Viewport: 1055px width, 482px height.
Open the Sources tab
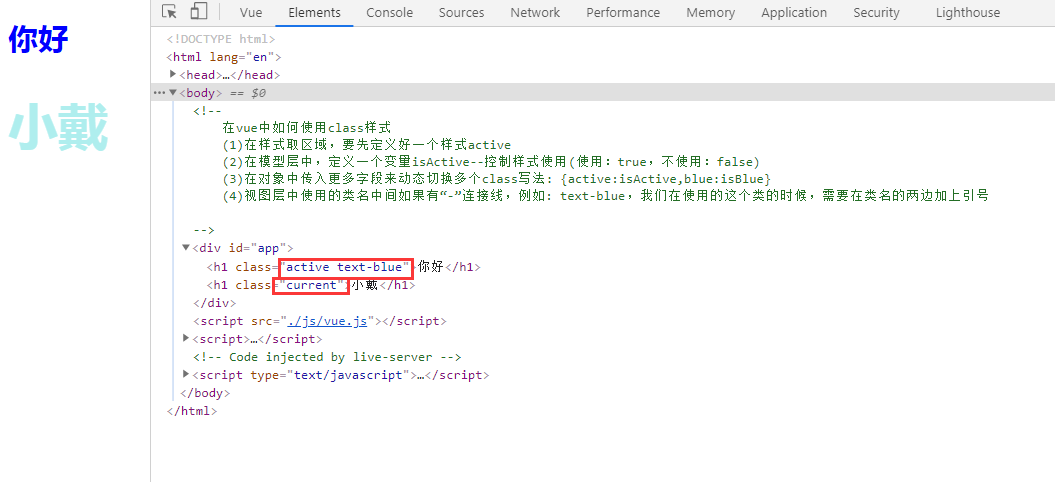pyautogui.click(x=461, y=13)
